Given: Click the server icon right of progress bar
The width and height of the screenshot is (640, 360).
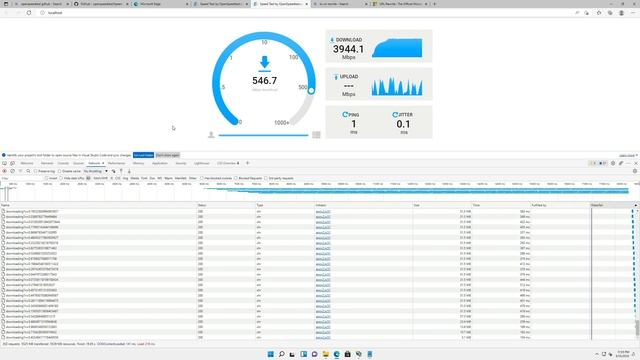Looking at the screenshot, I should coord(316,135).
